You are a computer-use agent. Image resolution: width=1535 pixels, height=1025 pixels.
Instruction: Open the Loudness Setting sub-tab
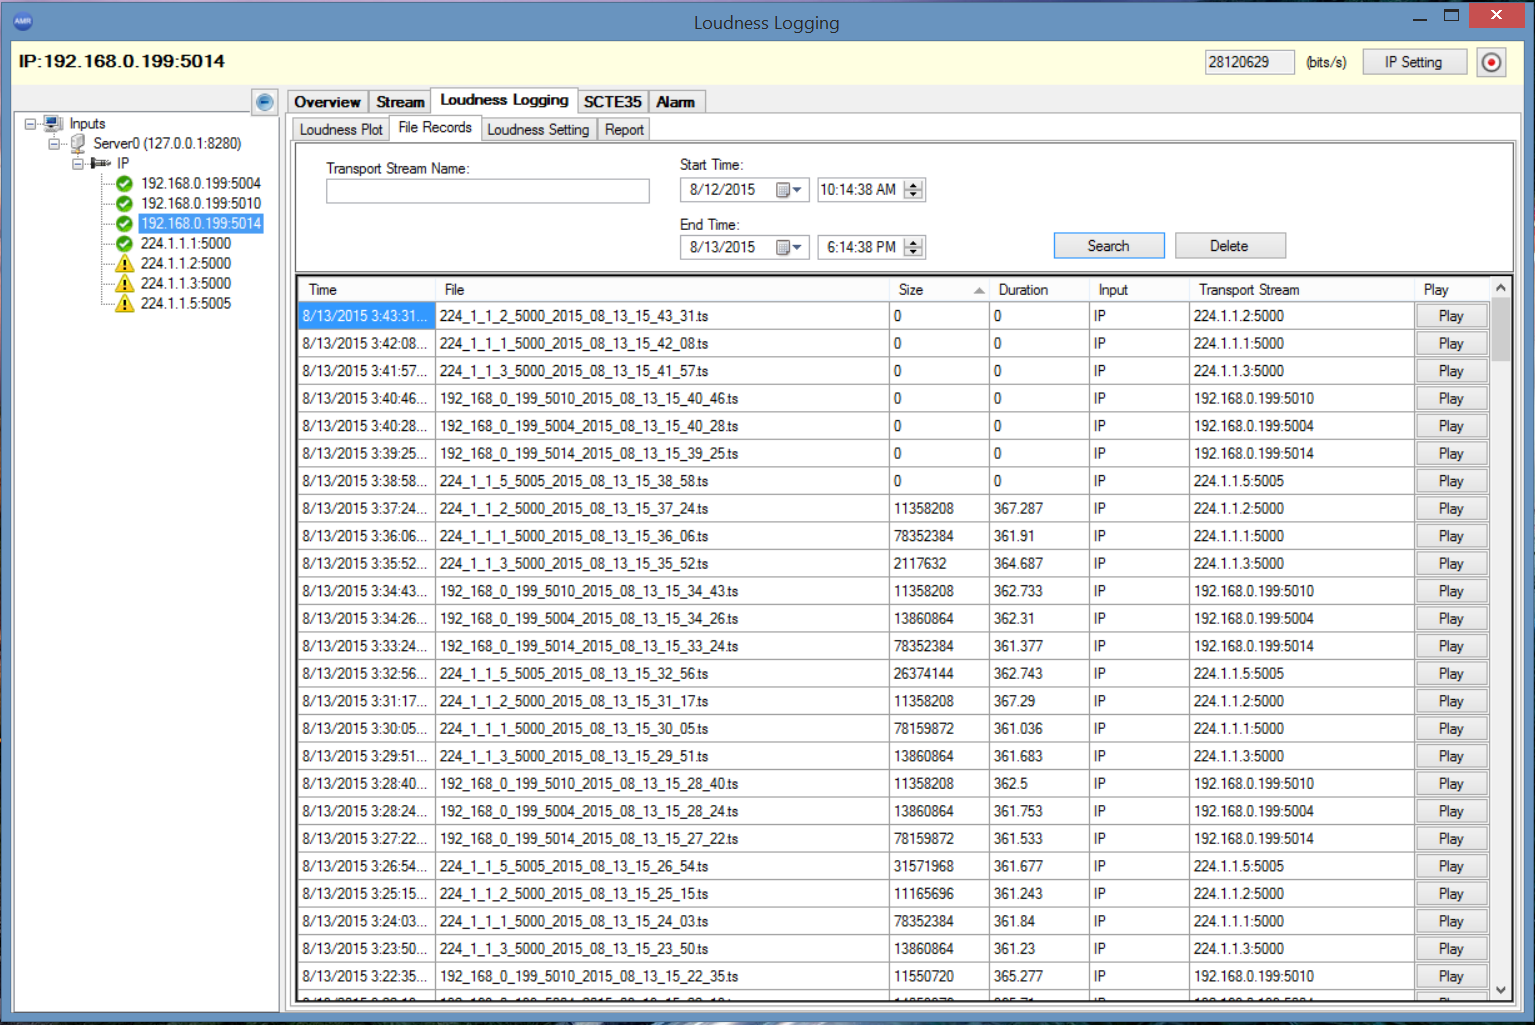538,130
